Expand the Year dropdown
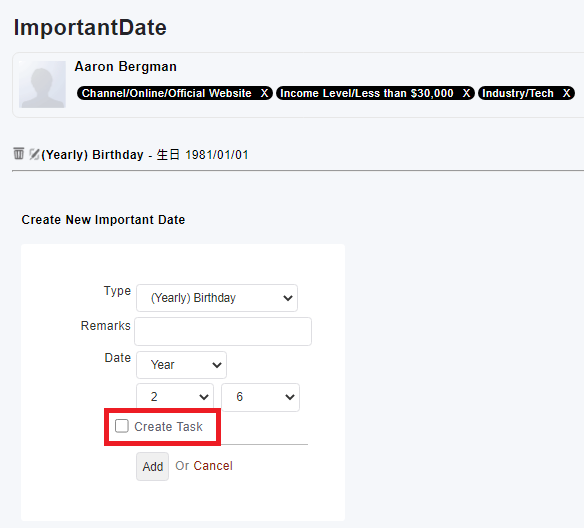Screen dimensions: 584x528 tap(181, 365)
